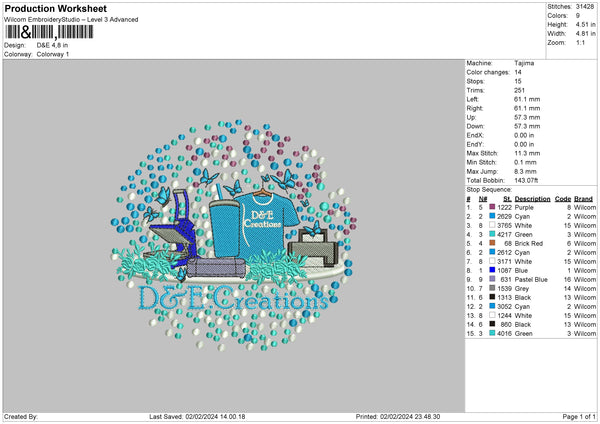
Task: Click the Grey swatch in stop 10
Action: [492, 288]
